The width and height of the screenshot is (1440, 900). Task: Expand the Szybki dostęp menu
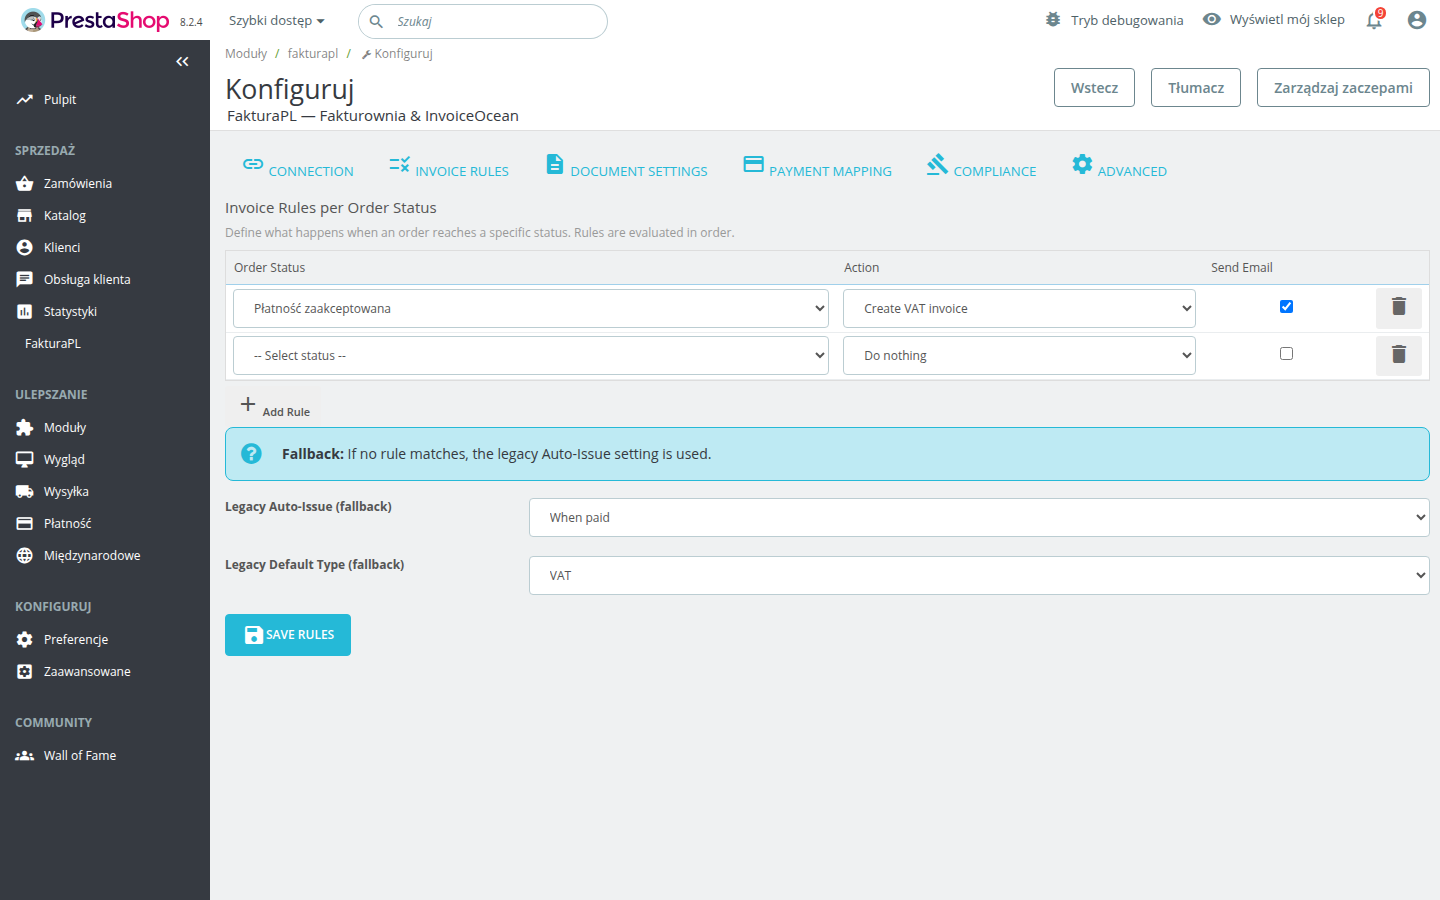276,20
